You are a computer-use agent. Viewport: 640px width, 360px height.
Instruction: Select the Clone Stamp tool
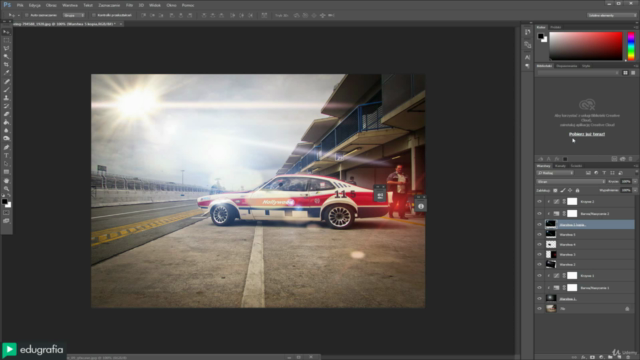(6, 98)
